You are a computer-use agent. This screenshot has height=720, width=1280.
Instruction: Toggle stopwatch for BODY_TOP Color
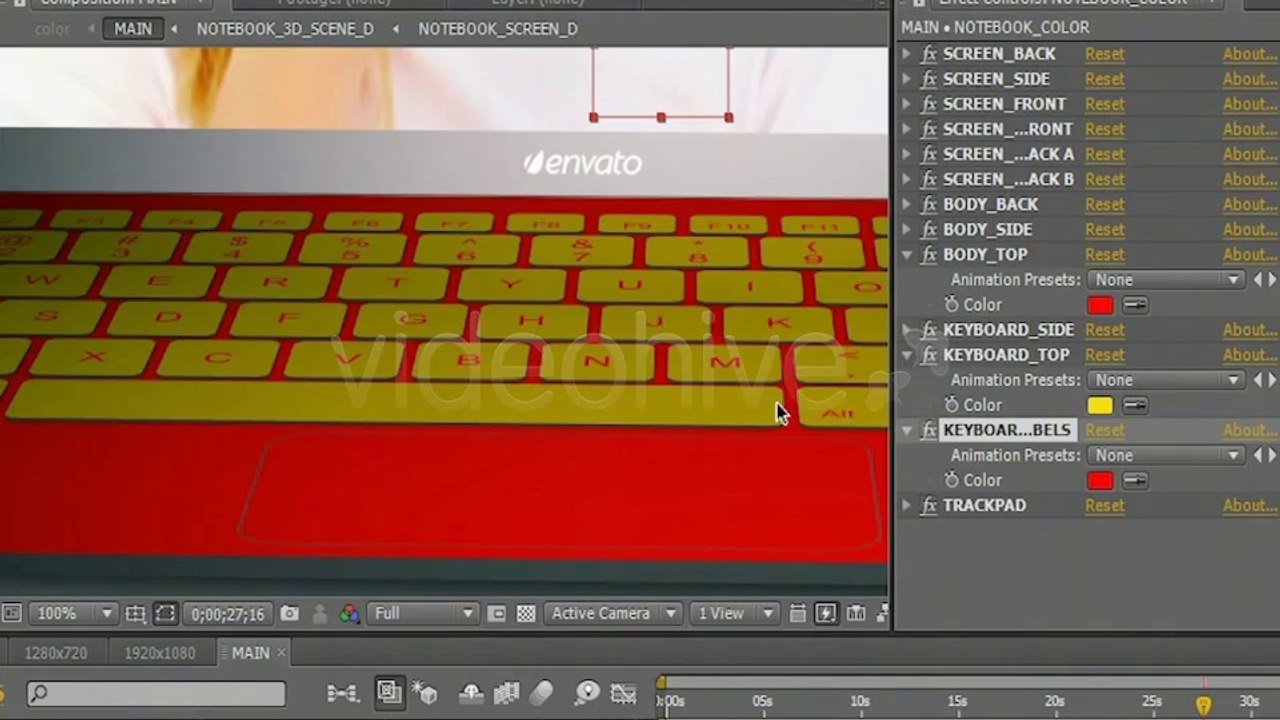click(952, 305)
